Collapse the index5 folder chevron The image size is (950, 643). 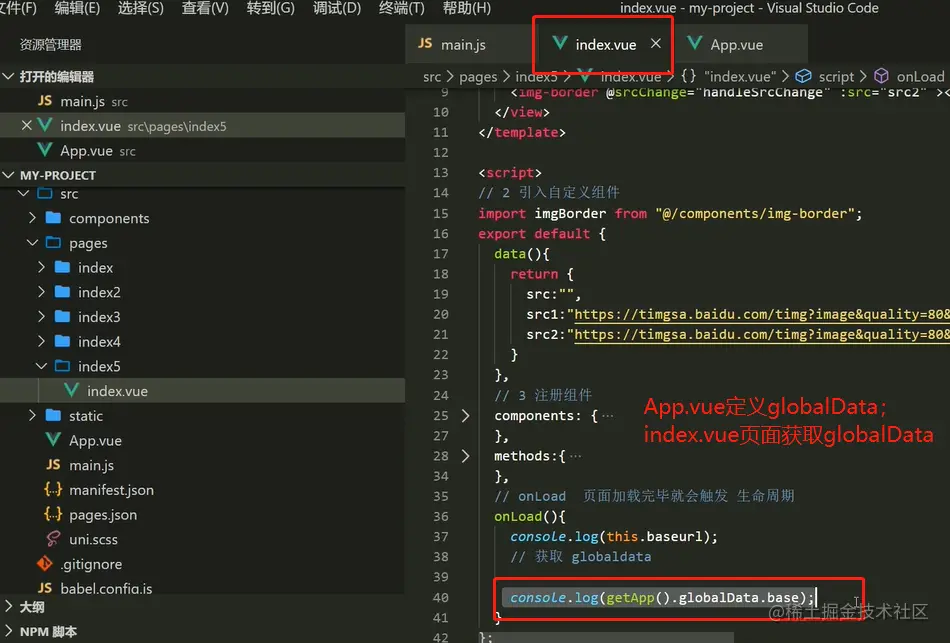[x=41, y=366]
